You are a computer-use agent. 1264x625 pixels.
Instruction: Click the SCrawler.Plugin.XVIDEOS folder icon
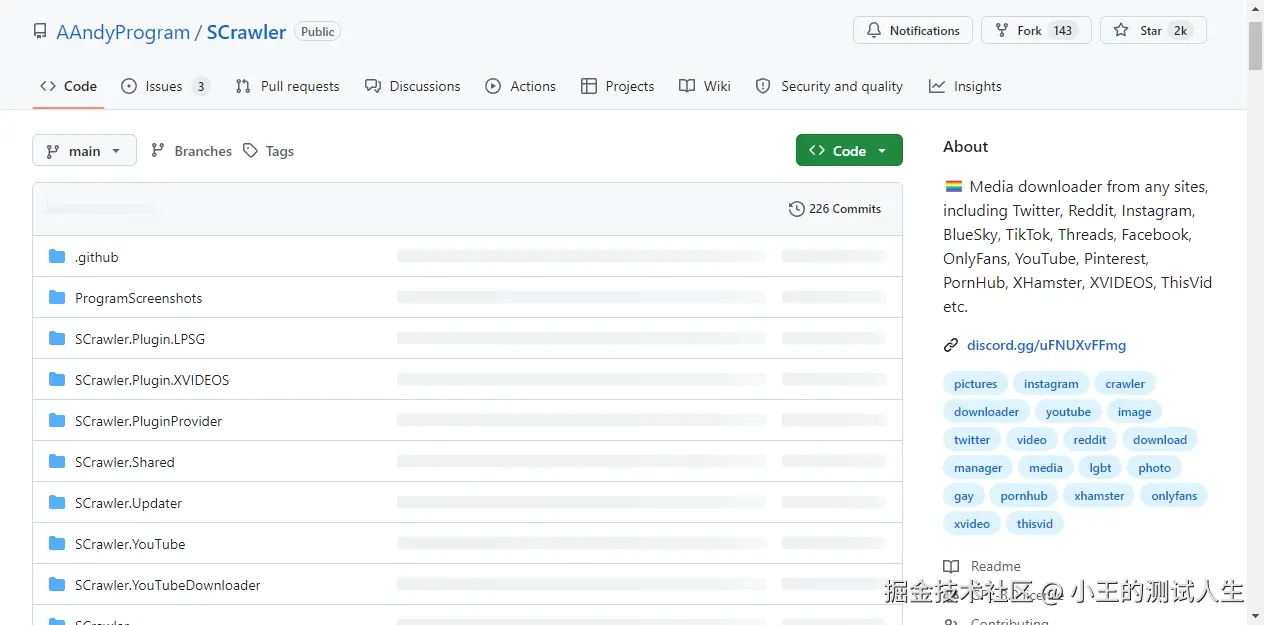coord(57,380)
